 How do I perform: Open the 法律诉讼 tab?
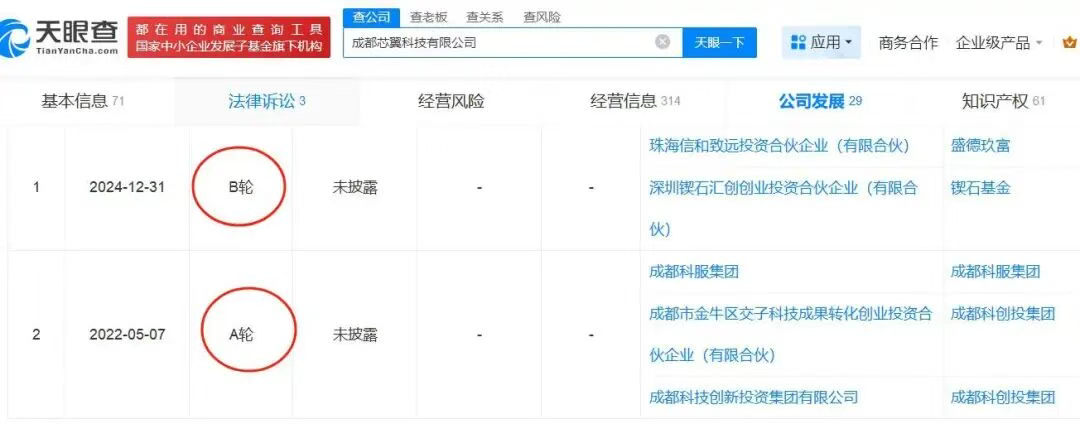click(267, 102)
